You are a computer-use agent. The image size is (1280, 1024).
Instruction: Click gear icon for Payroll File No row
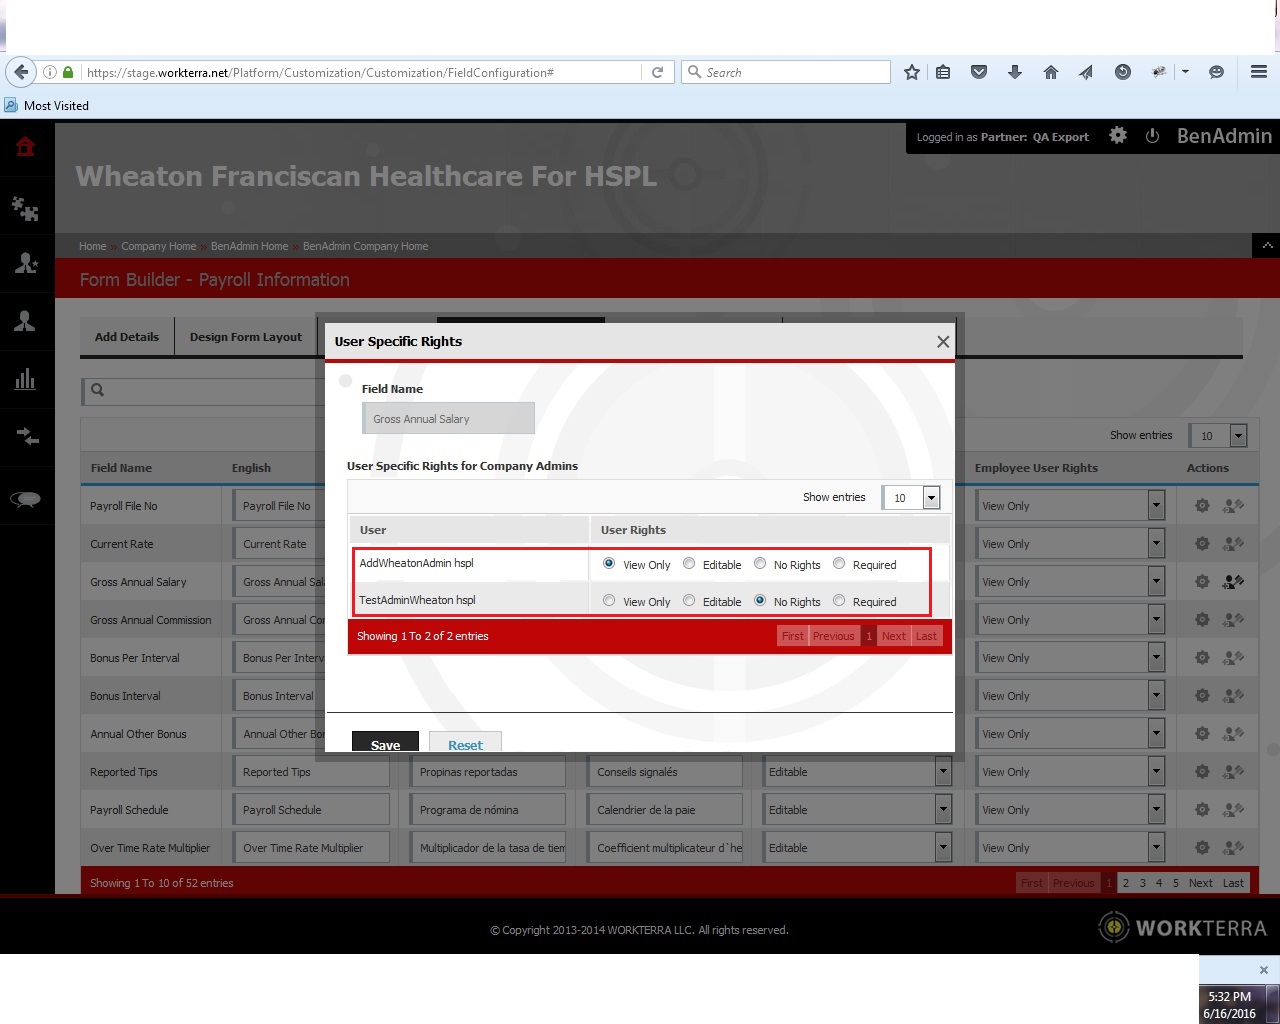coord(1202,506)
